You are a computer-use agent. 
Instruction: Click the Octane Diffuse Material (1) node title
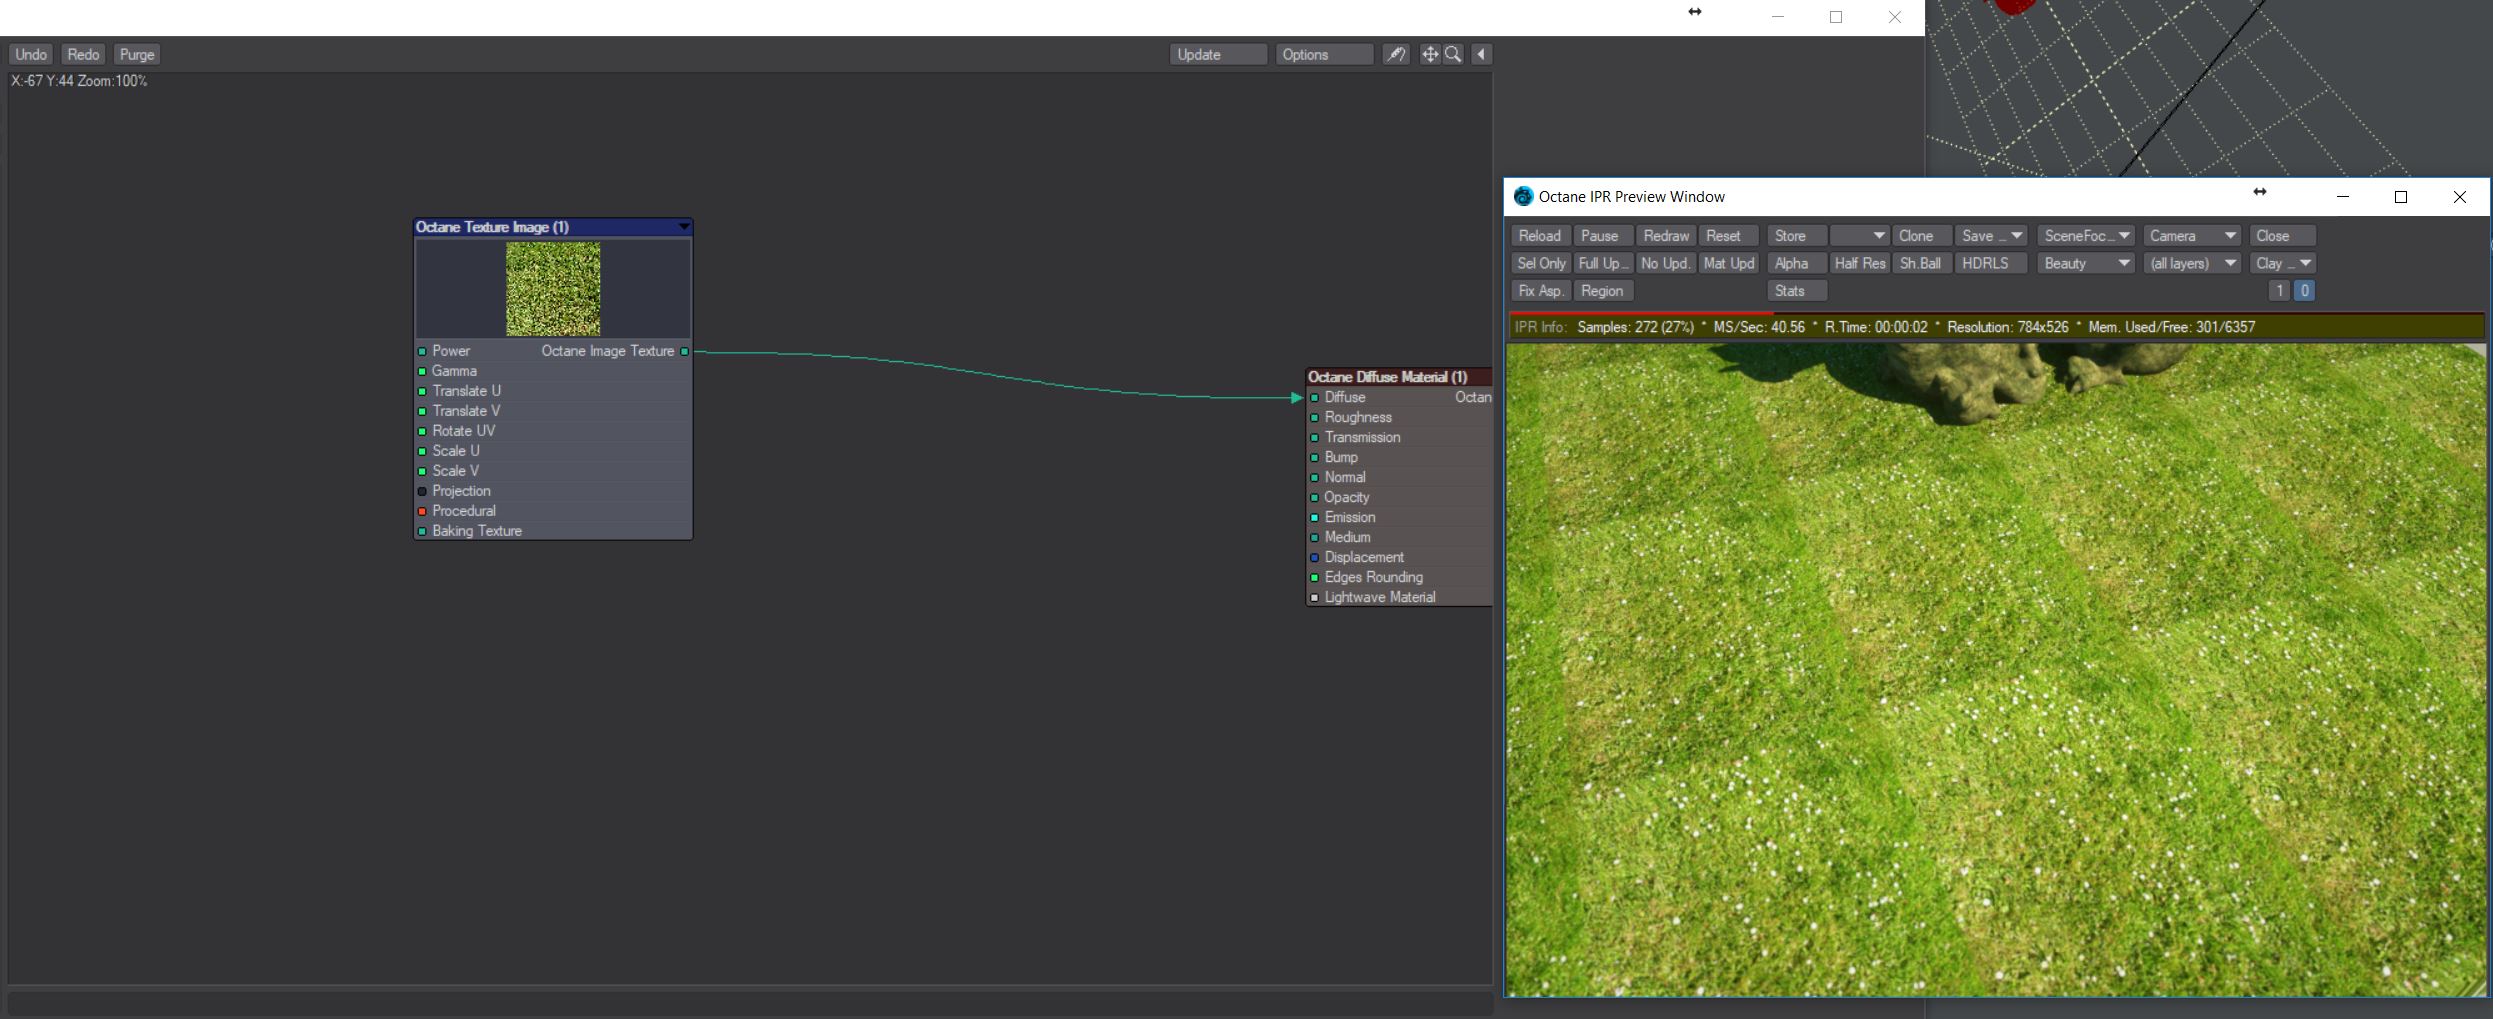(x=1388, y=377)
